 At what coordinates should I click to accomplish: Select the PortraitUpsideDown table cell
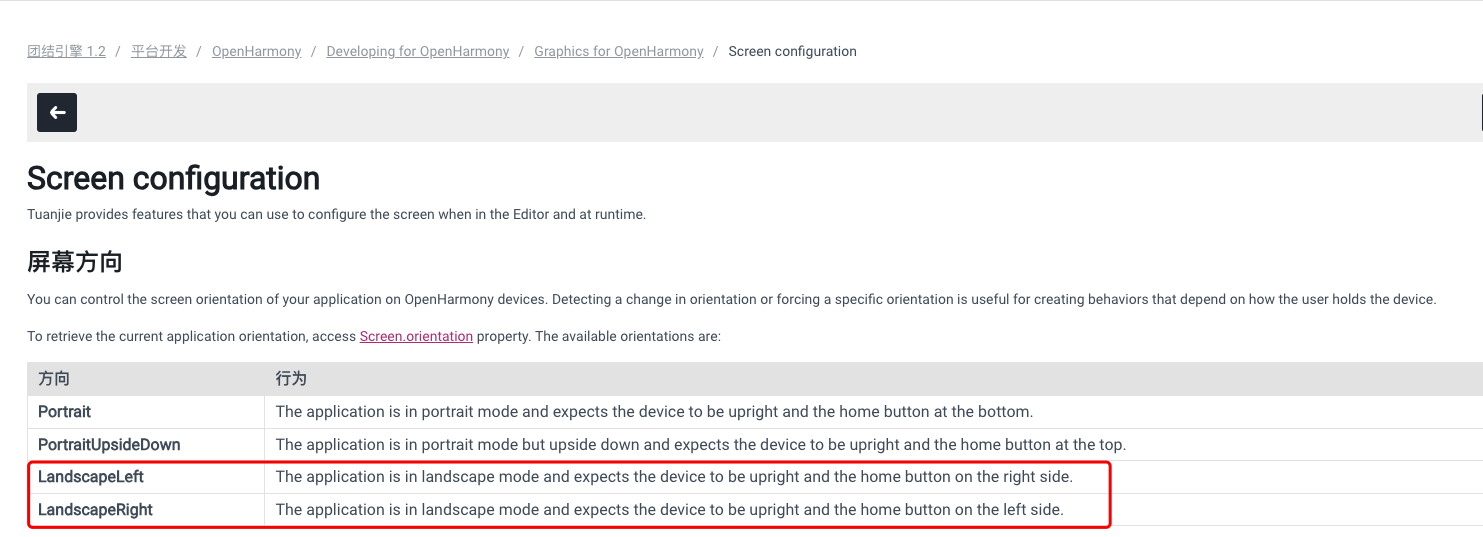[109, 444]
